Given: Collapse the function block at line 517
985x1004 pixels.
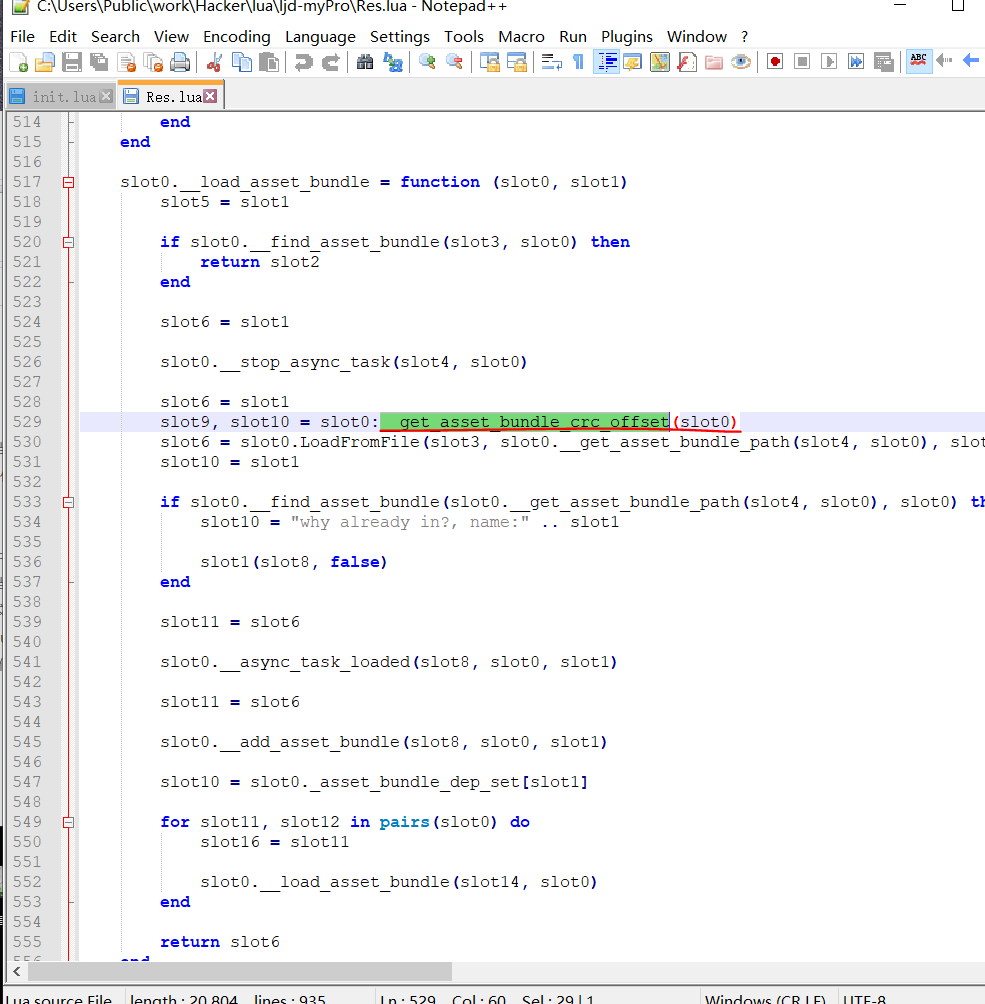Looking at the screenshot, I should (x=69, y=182).
